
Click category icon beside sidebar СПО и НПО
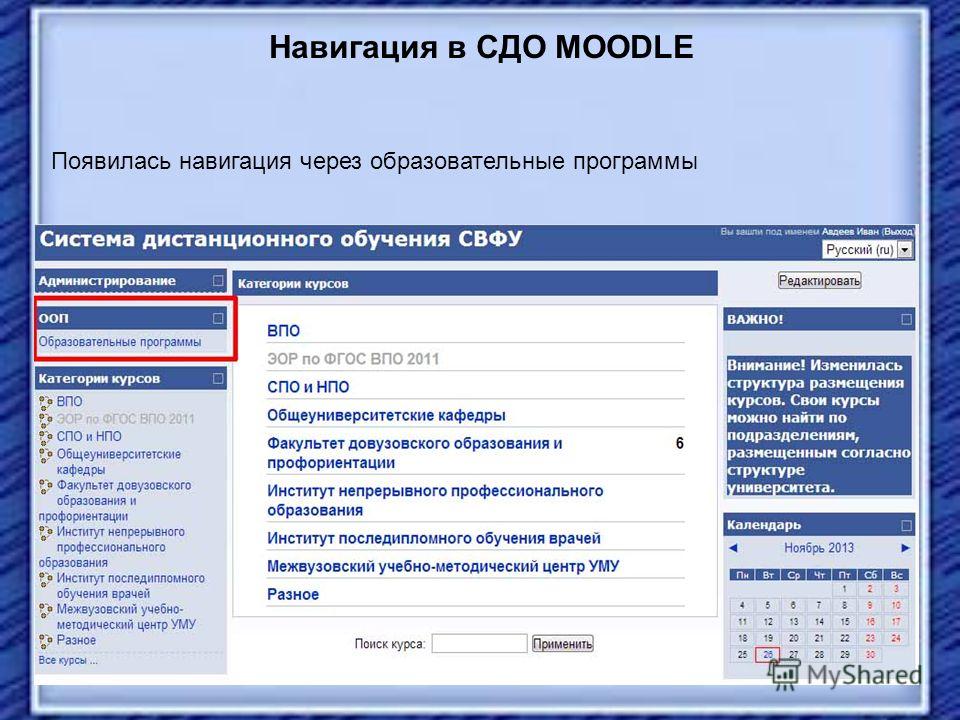pyautogui.click(x=45, y=437)
